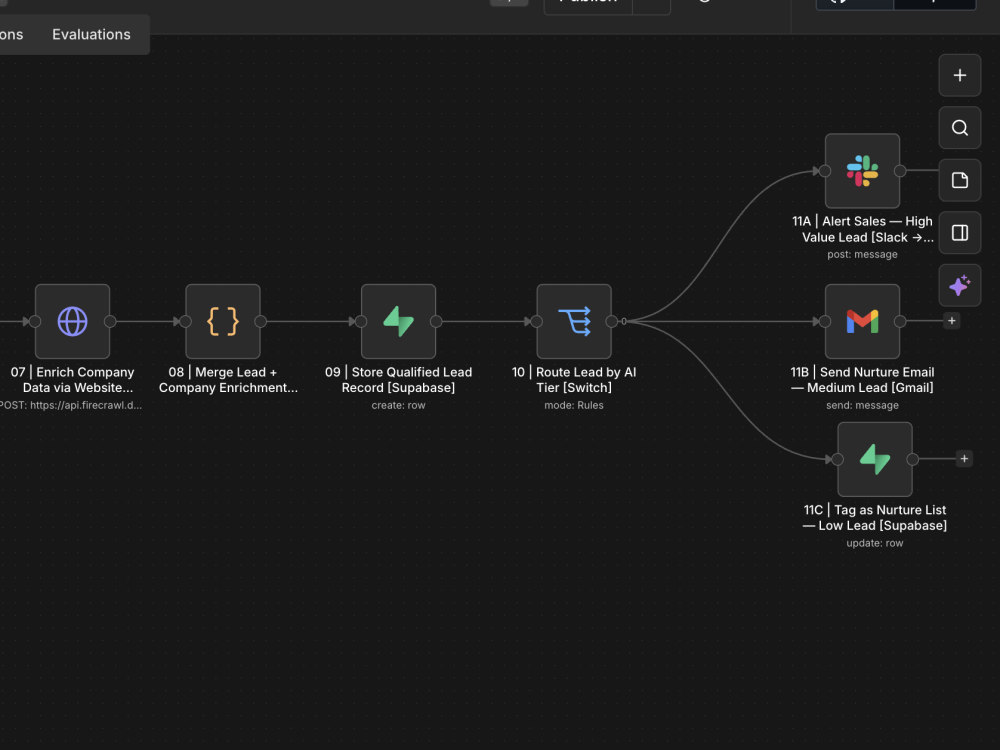This screenshot has height=750, width=1000.
Task: Click the input connector of node 11C
Action: pyautogui.click(x=837, y=459)
